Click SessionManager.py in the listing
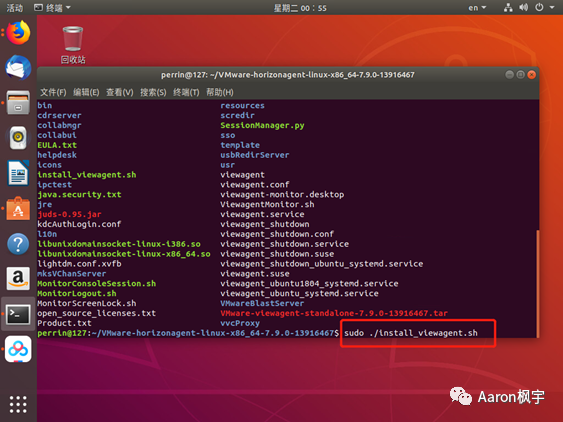Screen dimensions: 563x422 pyautogui.click(x=262, y=125)
